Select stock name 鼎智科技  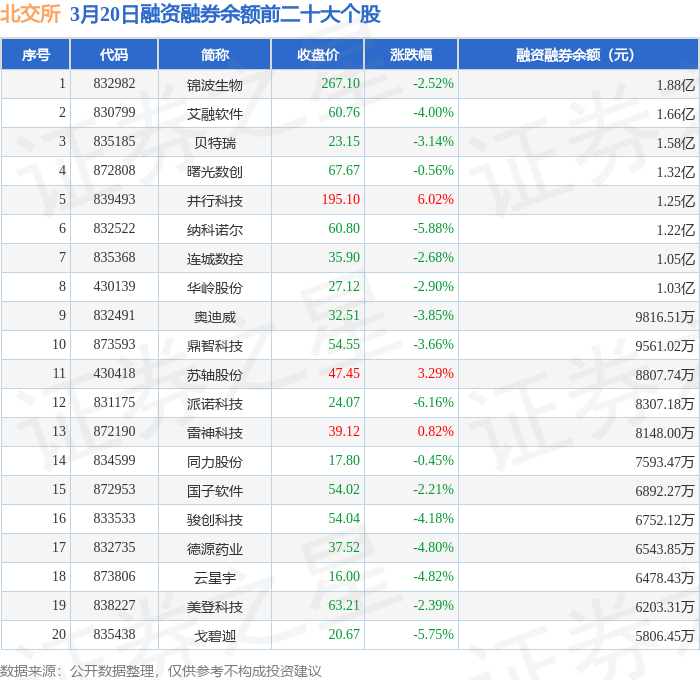(215, 346)
